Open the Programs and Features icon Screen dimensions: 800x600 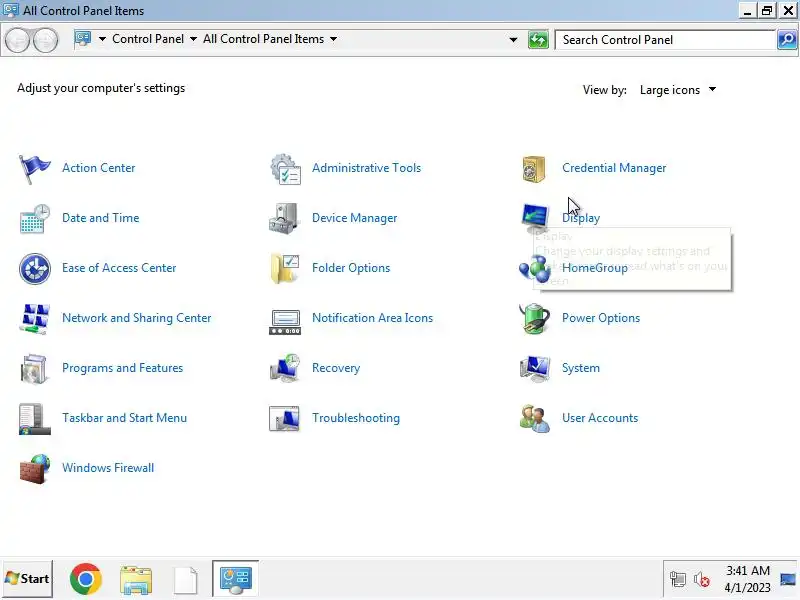click(34, 368)
